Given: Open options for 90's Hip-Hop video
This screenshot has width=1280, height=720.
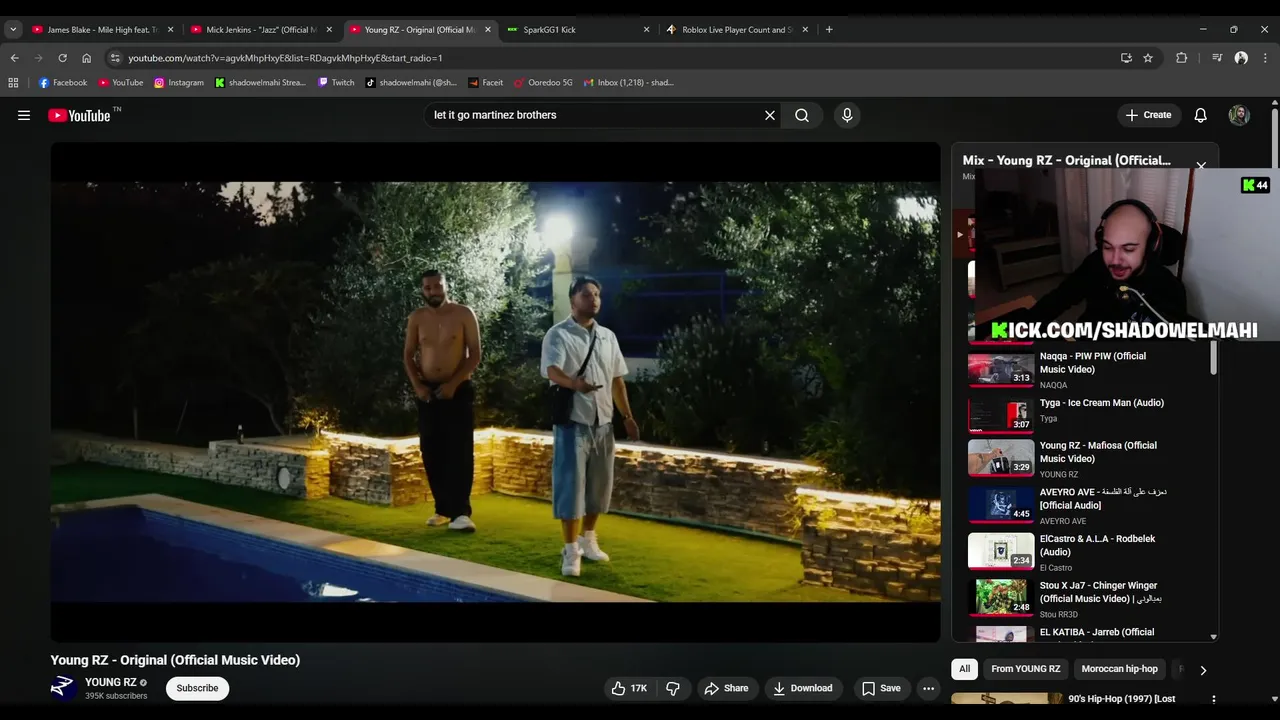Looking at the screenshot, I should pyautogui.click(x=1213, y=700).
